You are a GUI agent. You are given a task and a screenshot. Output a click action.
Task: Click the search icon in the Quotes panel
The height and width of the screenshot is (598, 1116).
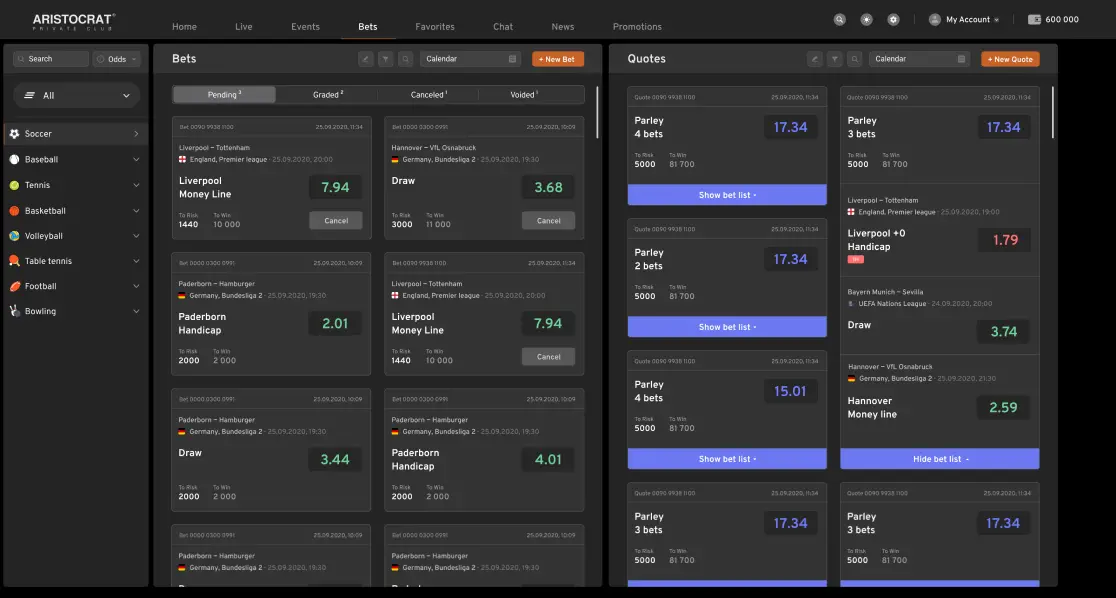855,59
